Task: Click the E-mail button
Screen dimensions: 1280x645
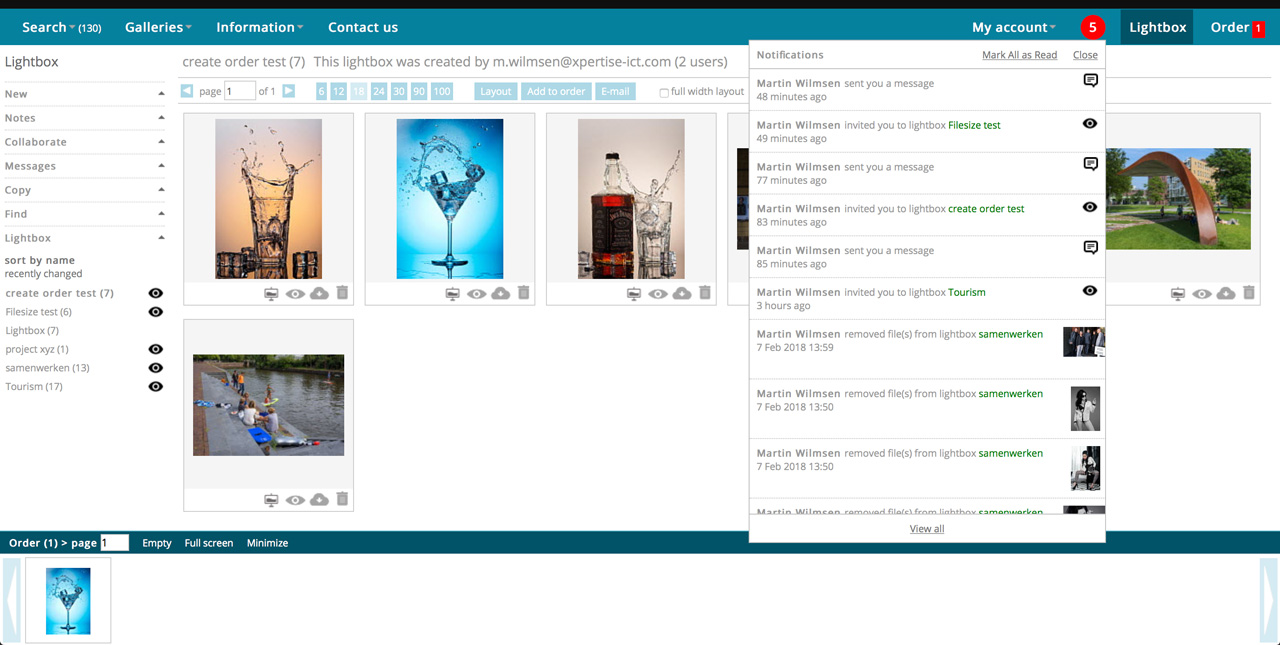Action: click(615, 91)
